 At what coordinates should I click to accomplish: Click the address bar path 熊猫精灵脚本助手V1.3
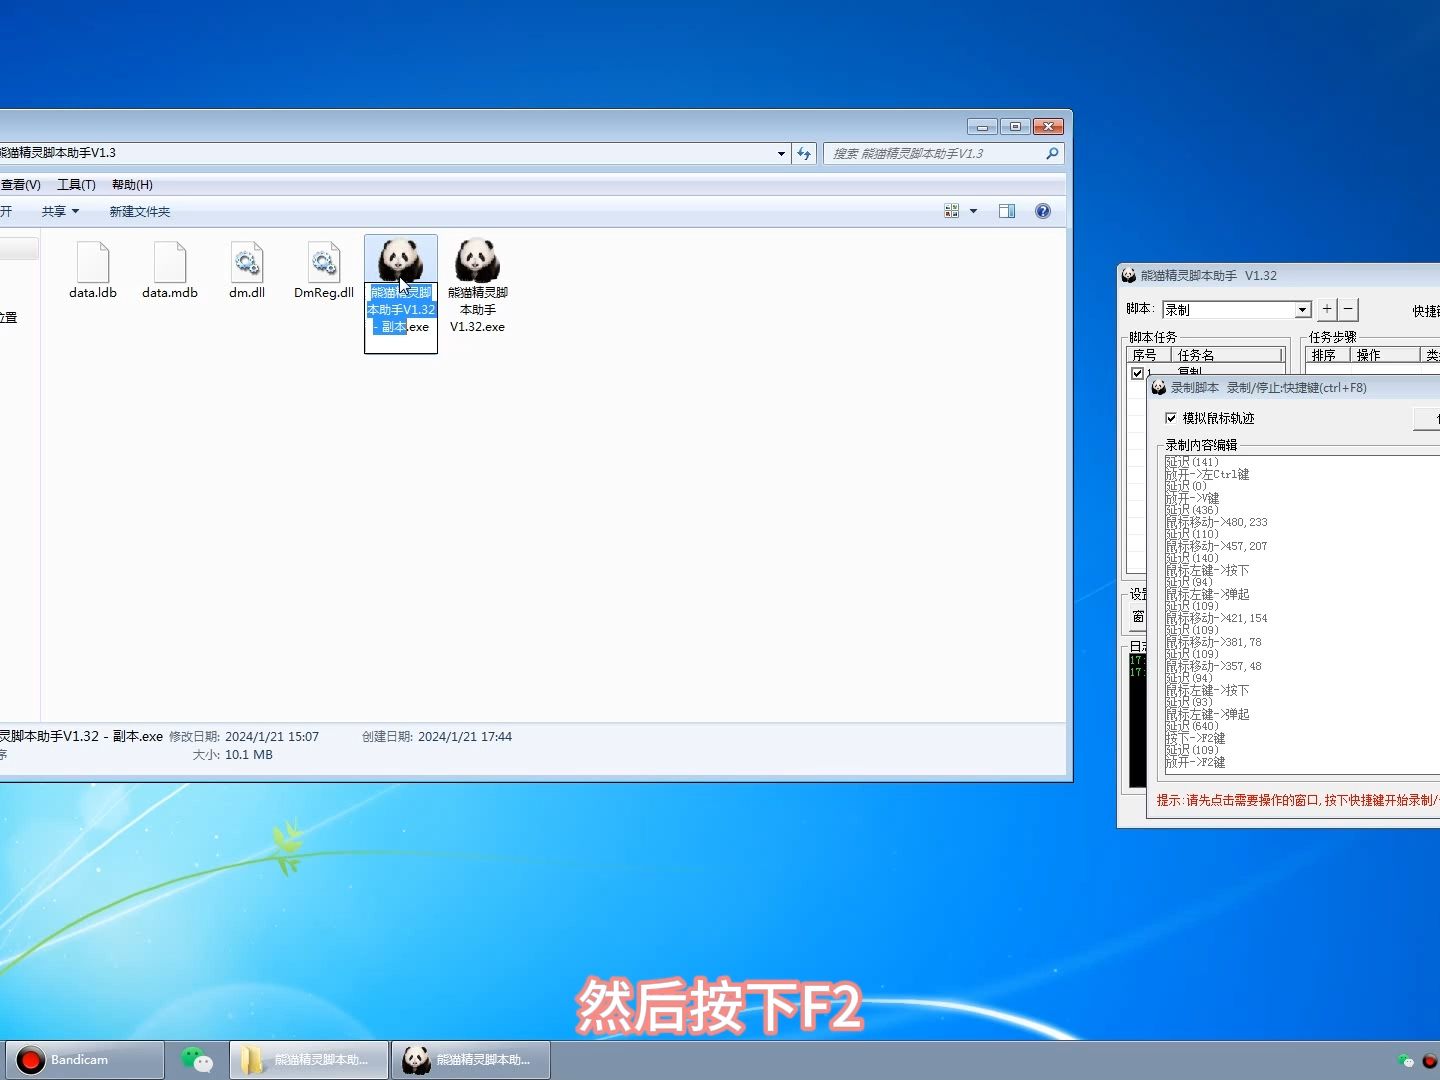point(58,153)
